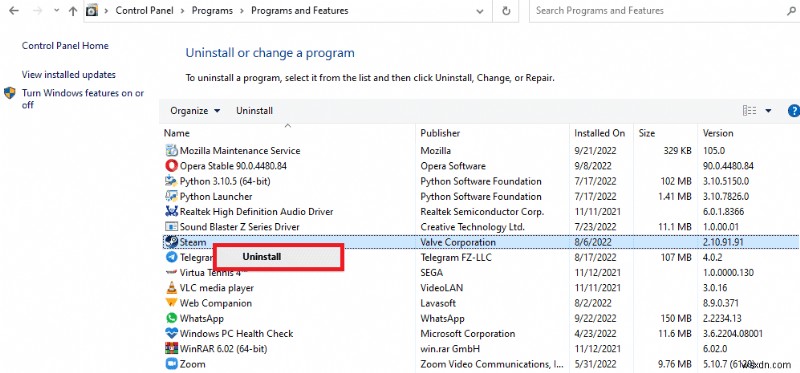
Task: Select WinRAR 6.02 (64-bit) entry
Action: pos(223,349)
